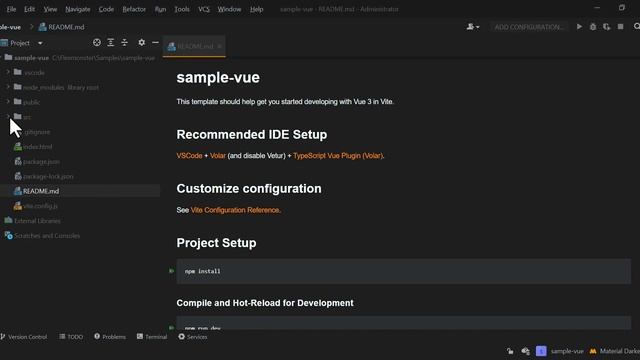
Task: Expand the node_modules folder arrow
Action: pos(7,87)
